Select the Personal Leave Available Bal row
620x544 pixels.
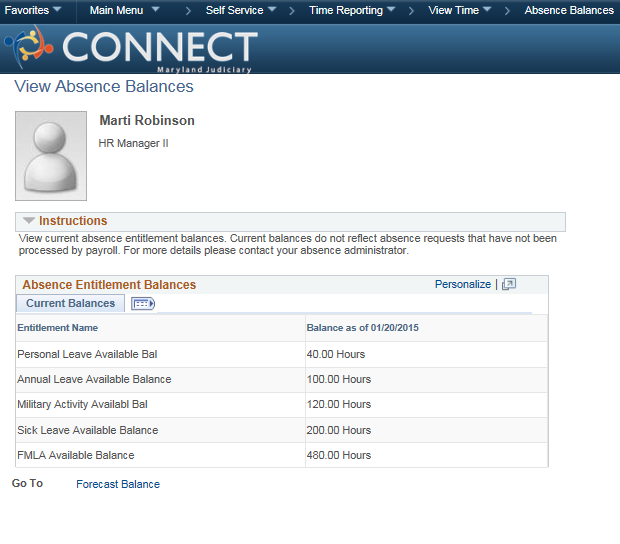87,354
